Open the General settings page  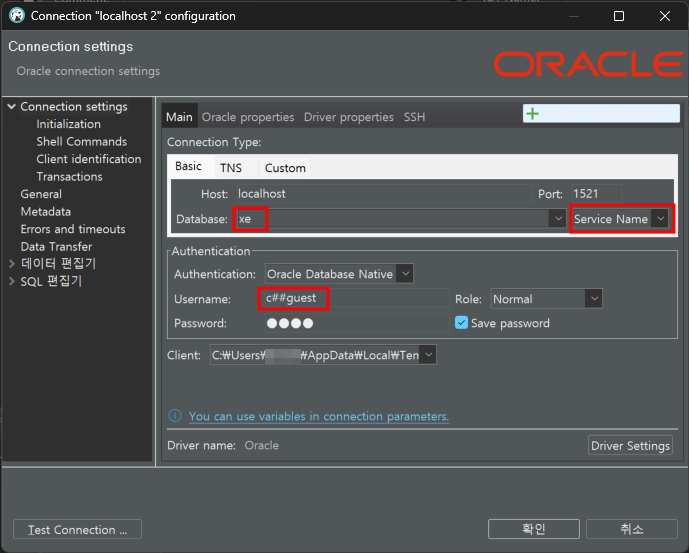click(x=41, y=194)
